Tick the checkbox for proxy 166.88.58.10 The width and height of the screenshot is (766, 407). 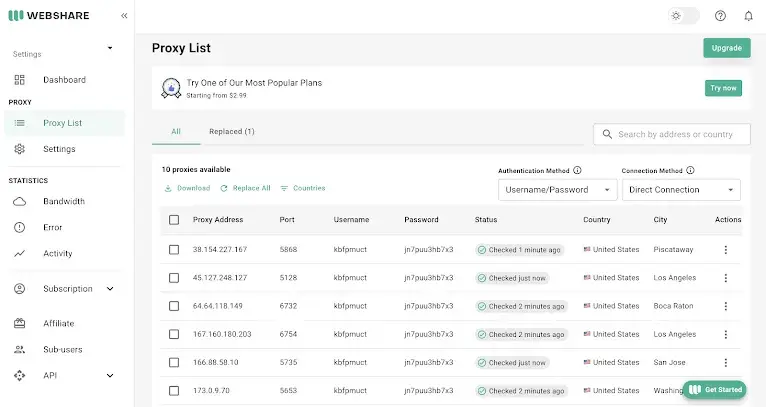pyautogui.click(x=174, y=362)
